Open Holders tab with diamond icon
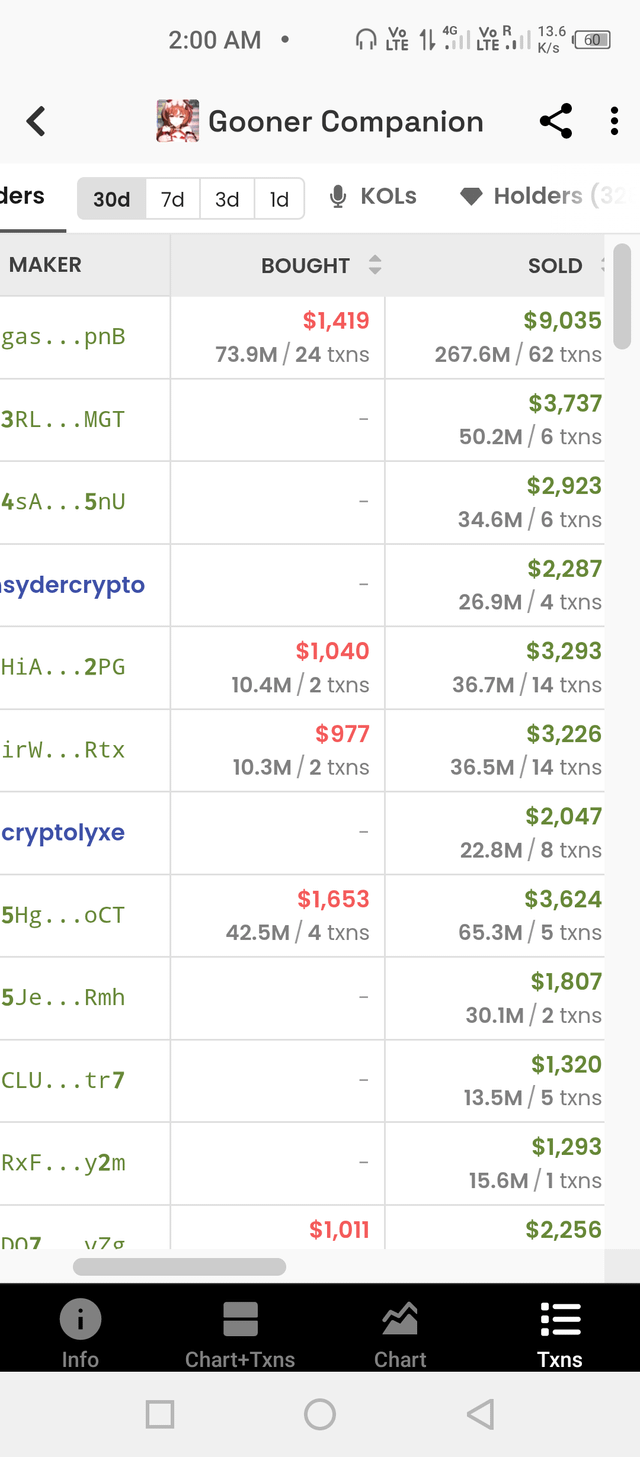The height and width of the screenshot is (1457, 640). (x=538, y=196)
